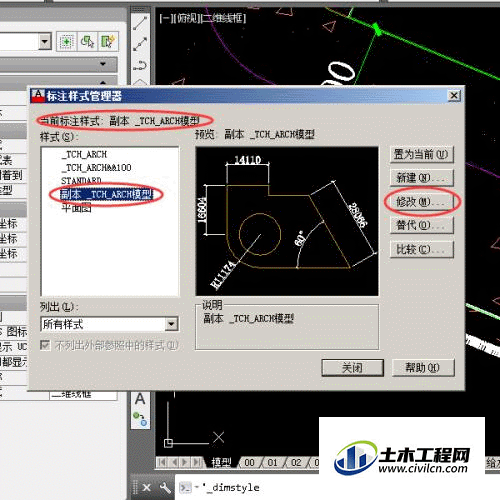Toggle 'Don't list styles in Xrefs' checkbox
The height and width of the screenshot is (500, 500).
45,345
